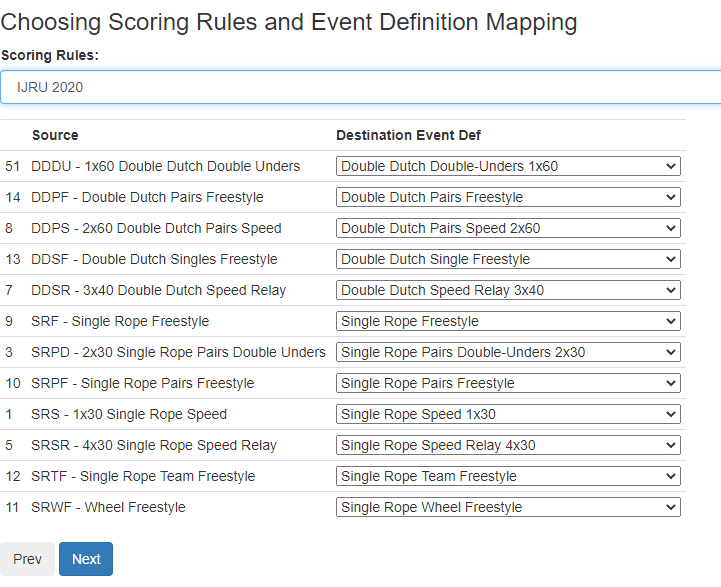Open the Single Rope Speed 1x30 dropdown
The image size is (721, 587).
508,415
